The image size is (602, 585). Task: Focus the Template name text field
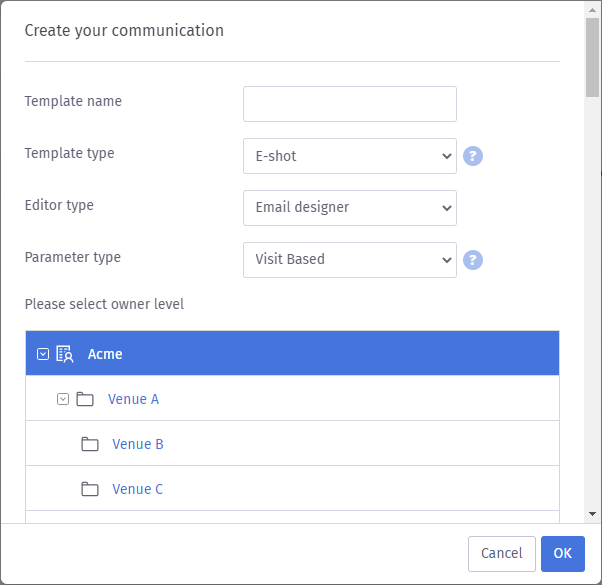coord(349,104)
